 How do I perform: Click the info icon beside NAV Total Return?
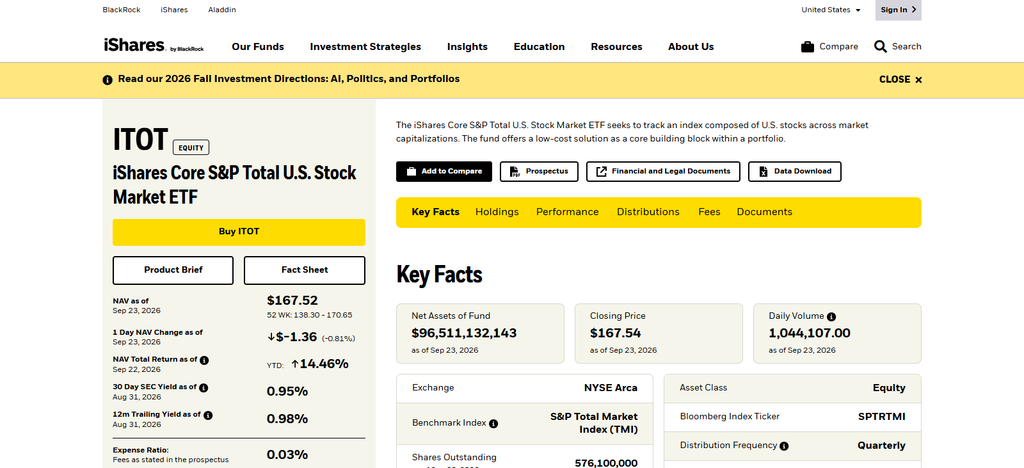coord(204,360)
